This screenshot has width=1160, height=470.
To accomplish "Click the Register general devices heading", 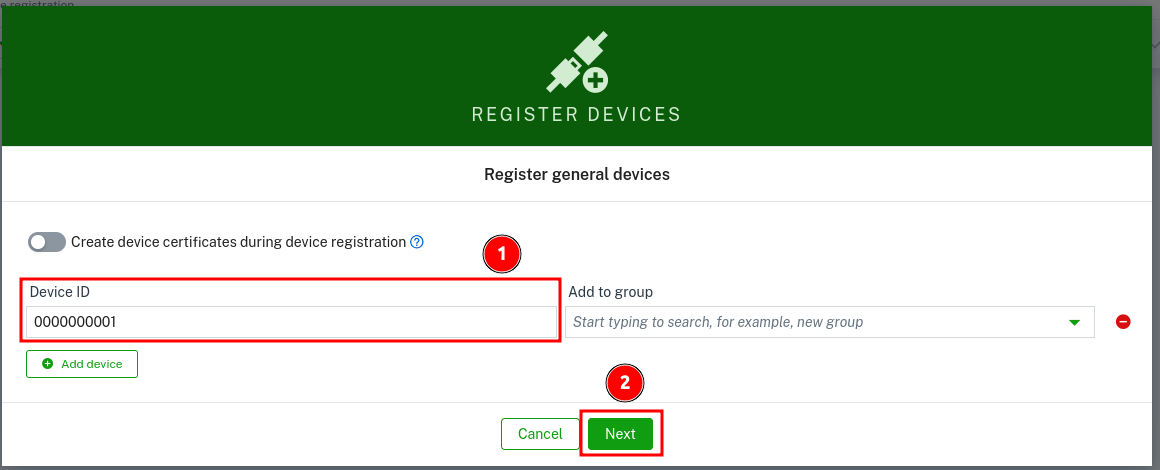I will click(577, 174).
